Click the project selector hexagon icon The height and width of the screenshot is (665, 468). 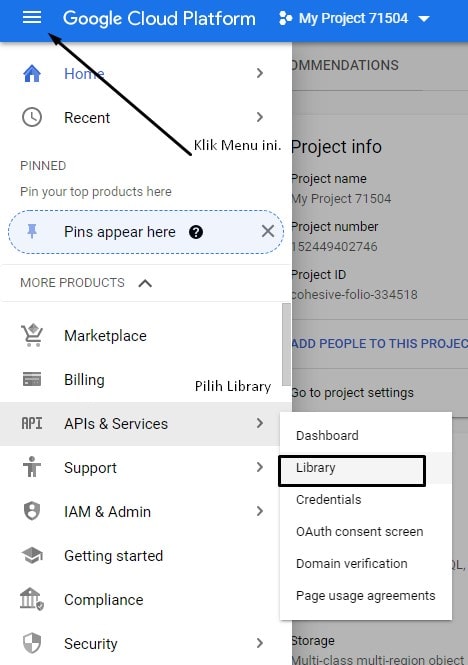pyautogui.click(x=285, y=18)
